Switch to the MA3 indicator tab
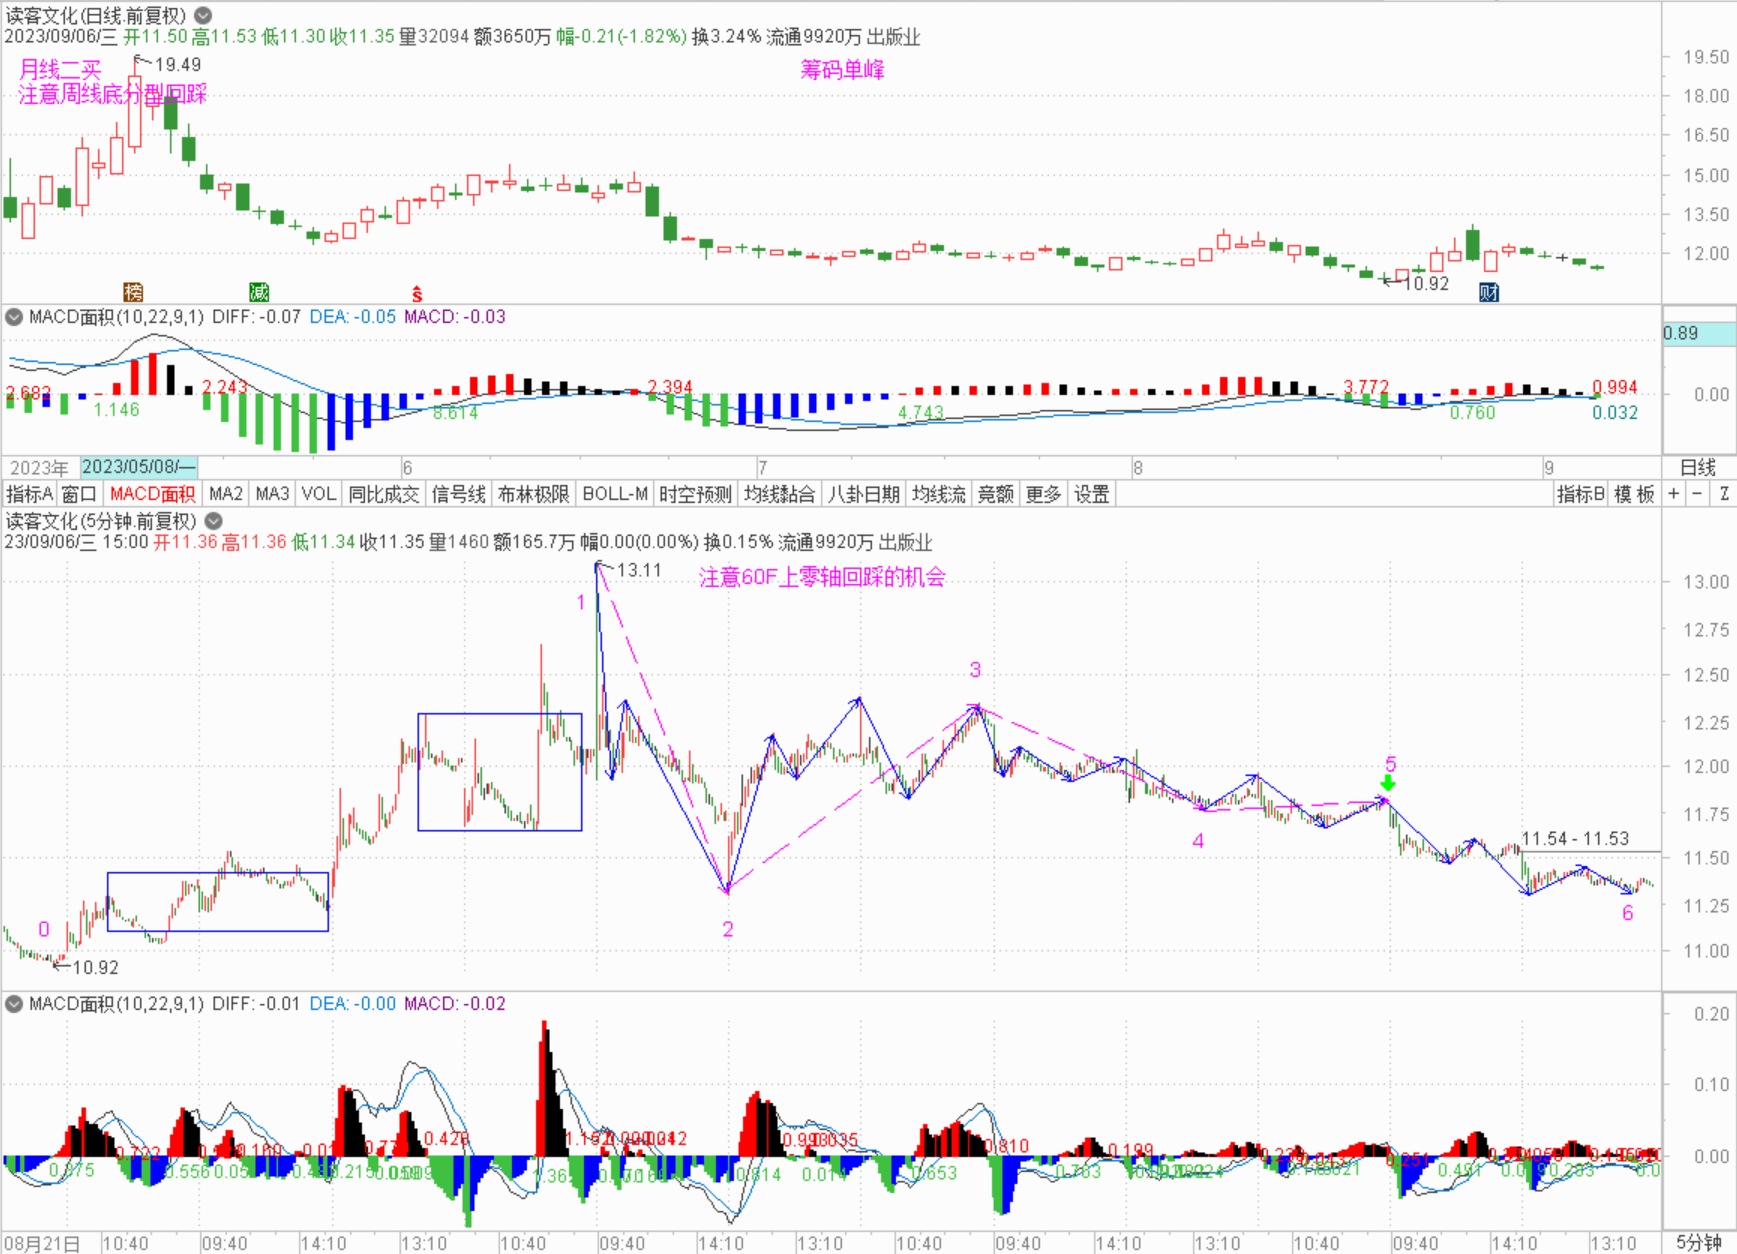The width and height of the screenshot is (1737, 1254). 272,494
